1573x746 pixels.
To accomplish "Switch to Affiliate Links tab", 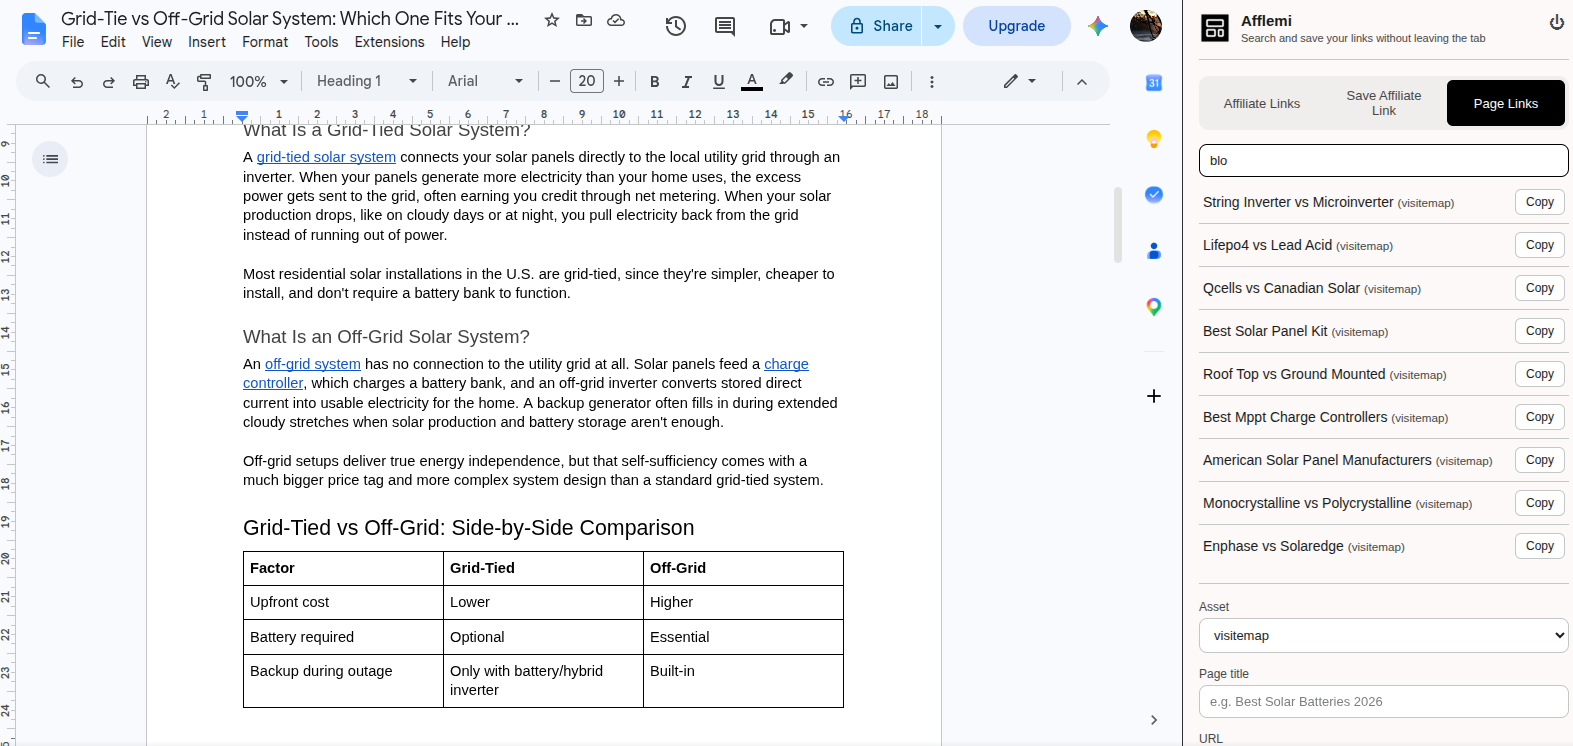I will tap(1262, 103).
